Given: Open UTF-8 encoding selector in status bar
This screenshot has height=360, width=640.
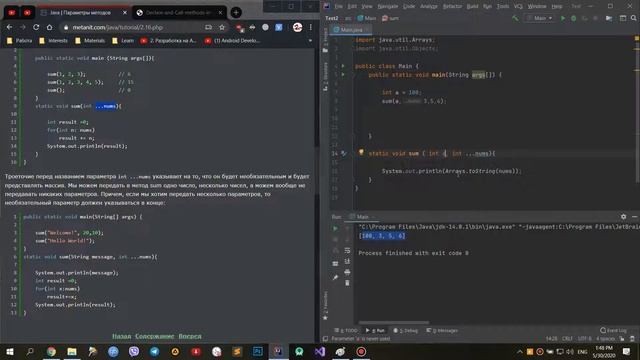Looking at the screenshot, I should [x=584, y=339].
